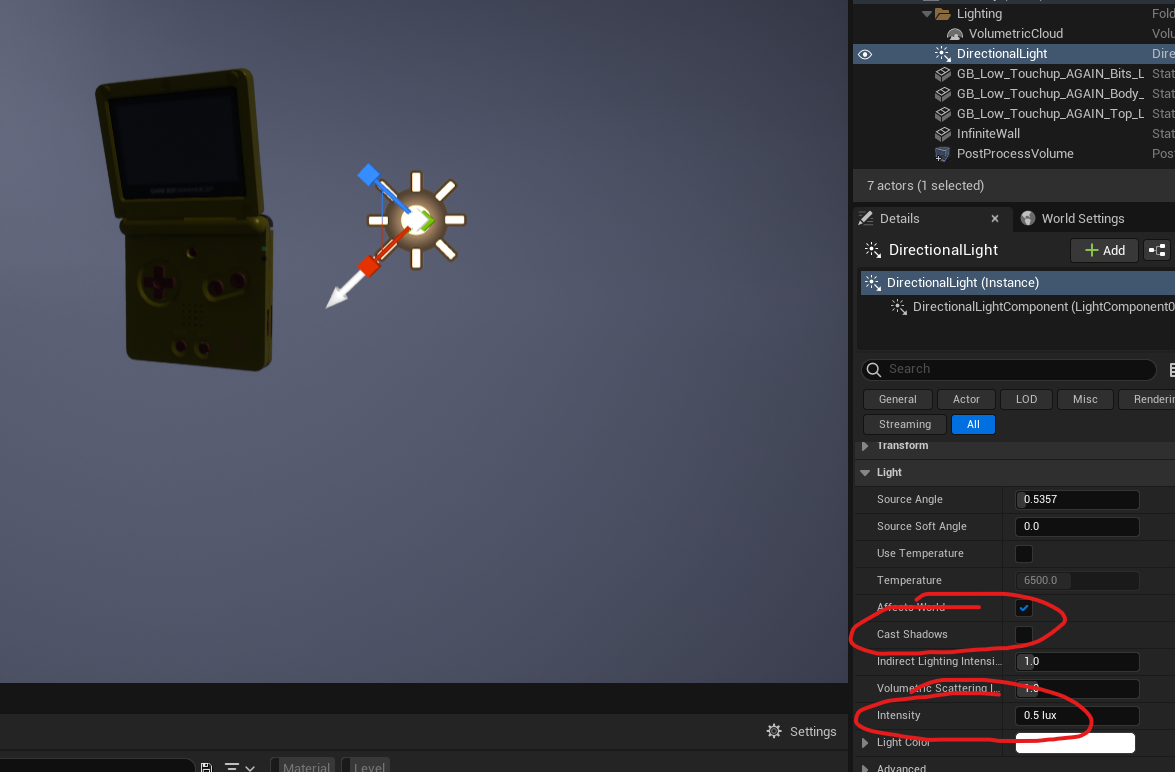Select DirectionalLightComponent (LightComponent0) row
Image resolution: width=1175 pixels, height=772 pixels.
tap(1017, 307)
